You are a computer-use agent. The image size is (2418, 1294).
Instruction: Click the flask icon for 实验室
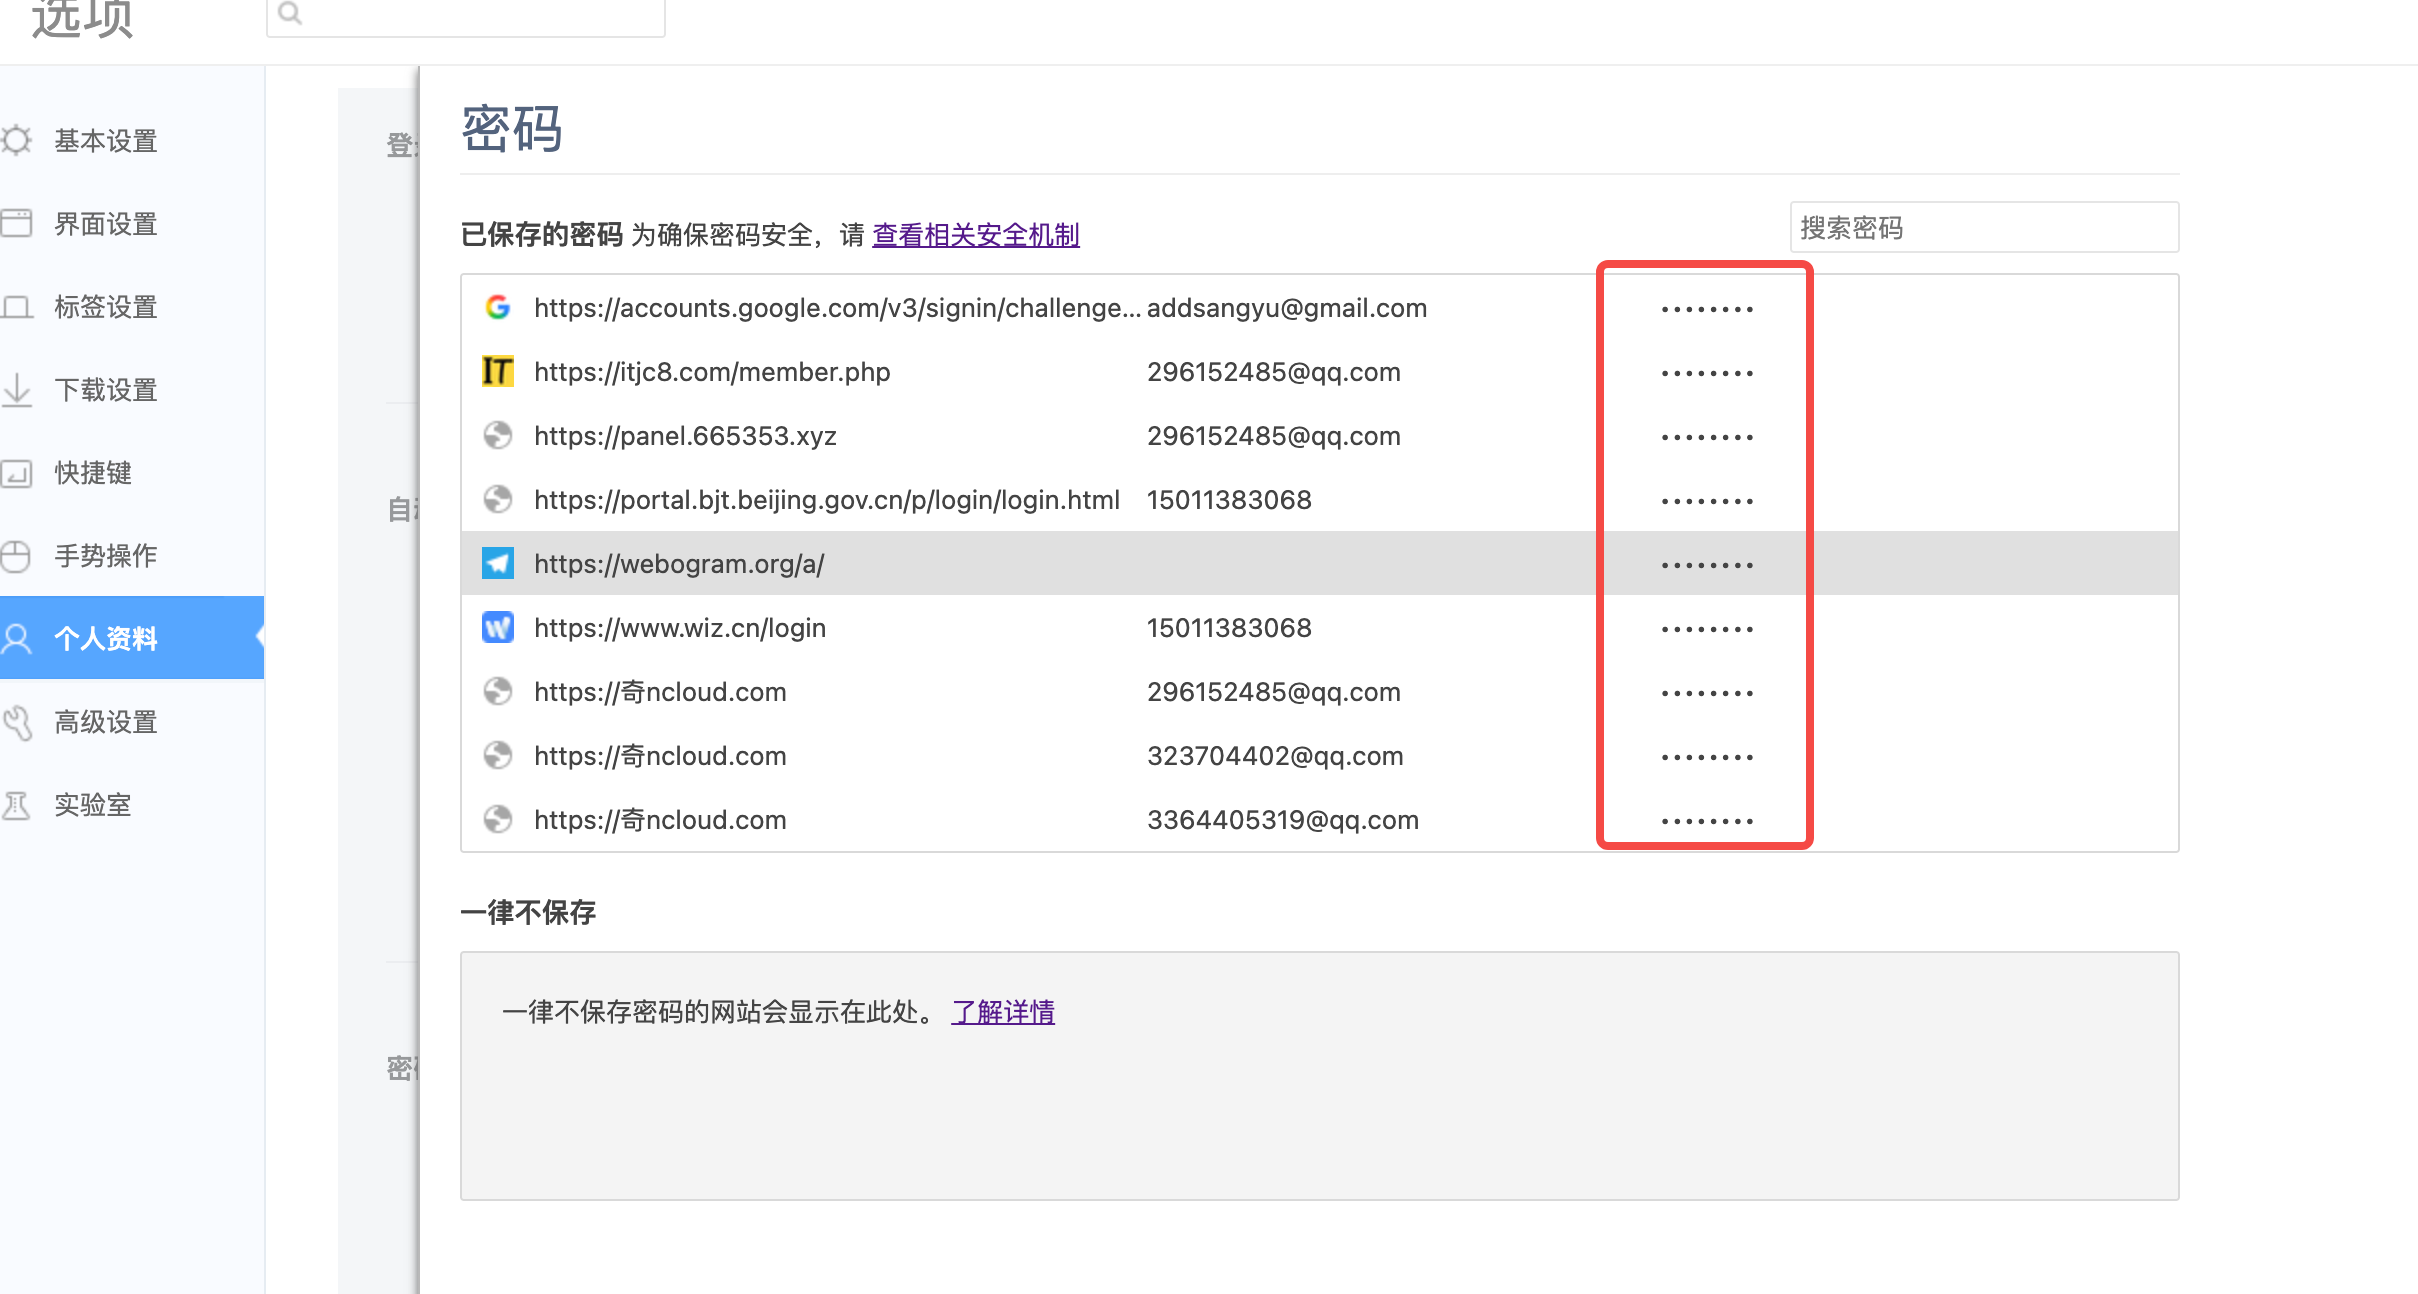(16, 804)
